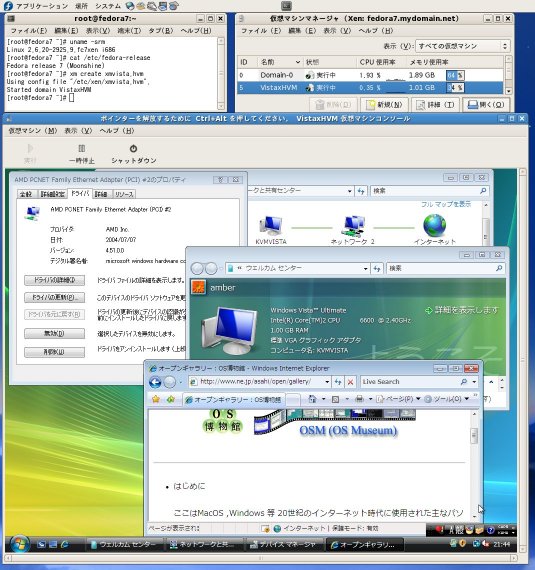Click the IE back arrow button
The width and height of the screenshot is (535, 570).
pyautogui.click(x=156, y=382)
